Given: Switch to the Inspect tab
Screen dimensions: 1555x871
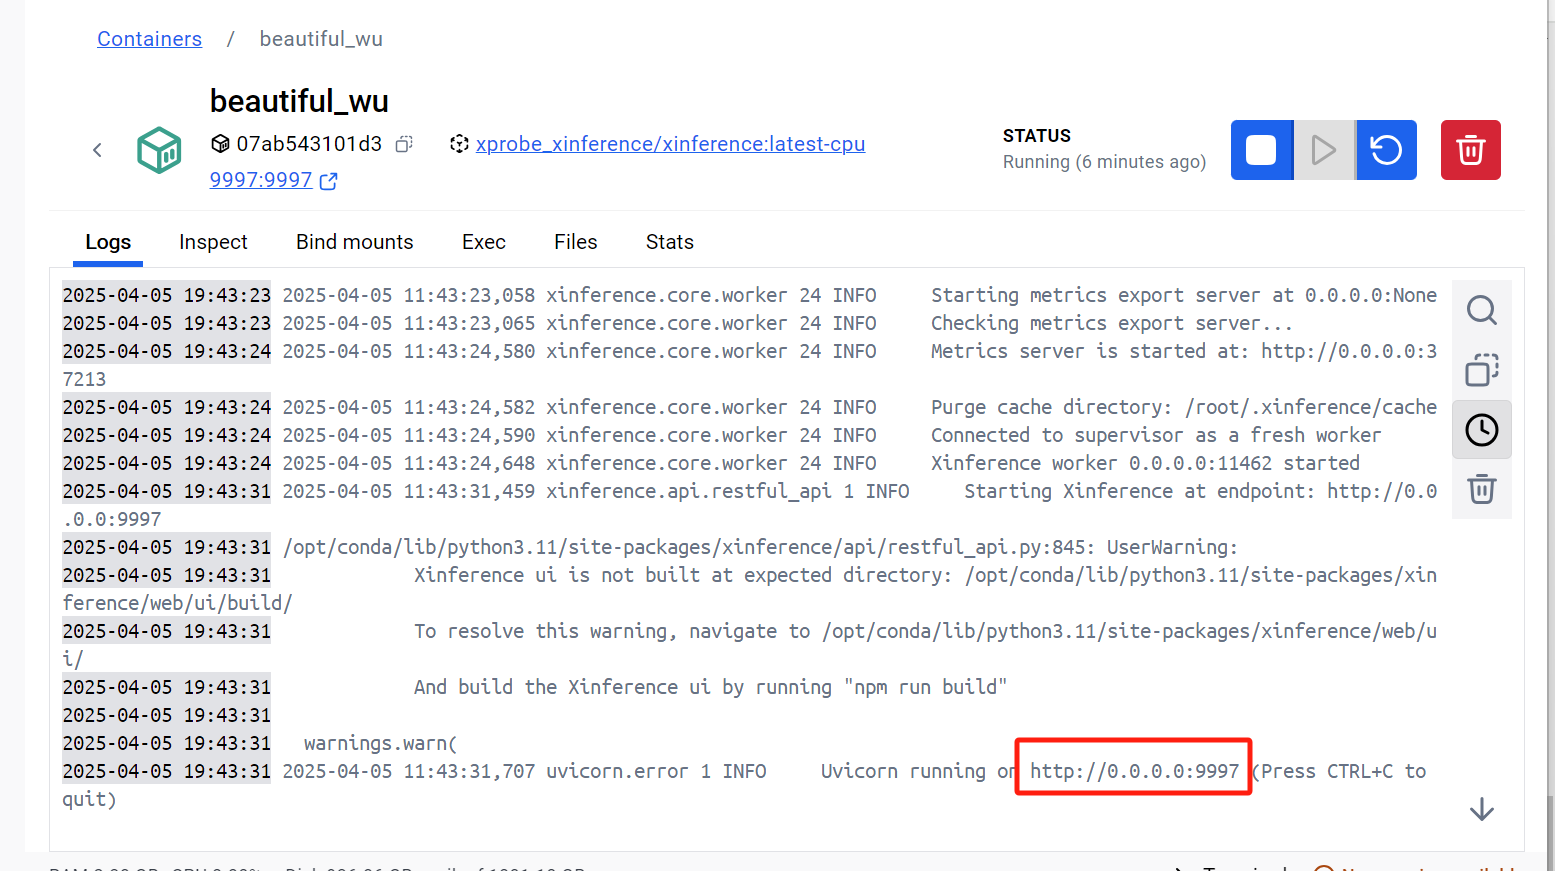Looking at the screenshot, I should [x=213, y=242].
